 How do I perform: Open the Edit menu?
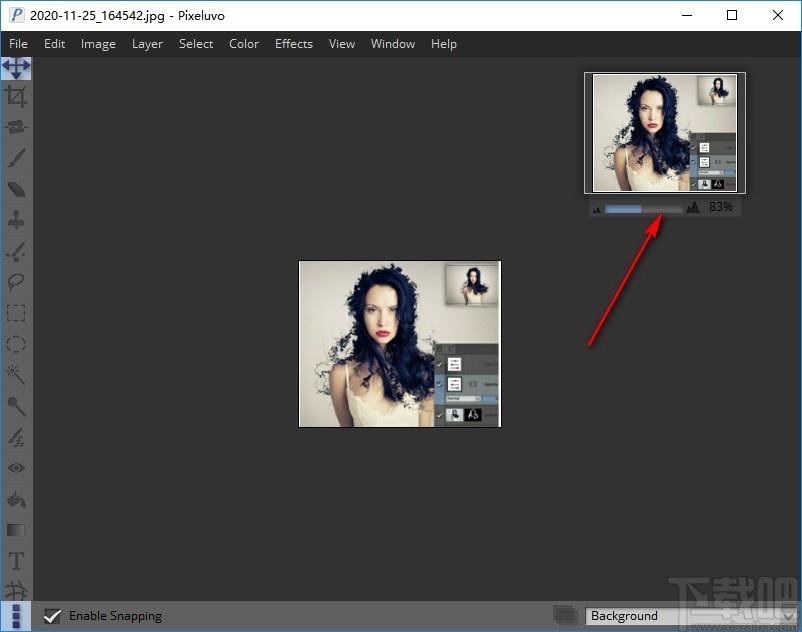click(55, 44)
